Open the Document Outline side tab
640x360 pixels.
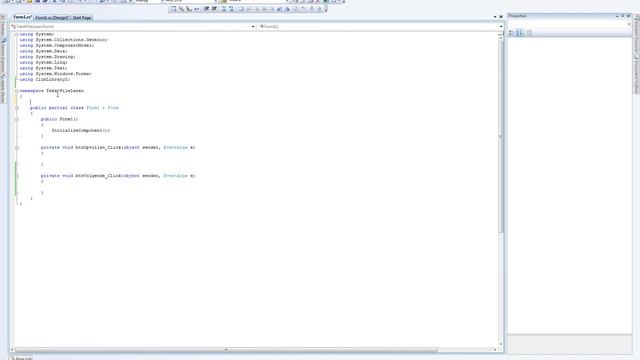tap(636, 76)
